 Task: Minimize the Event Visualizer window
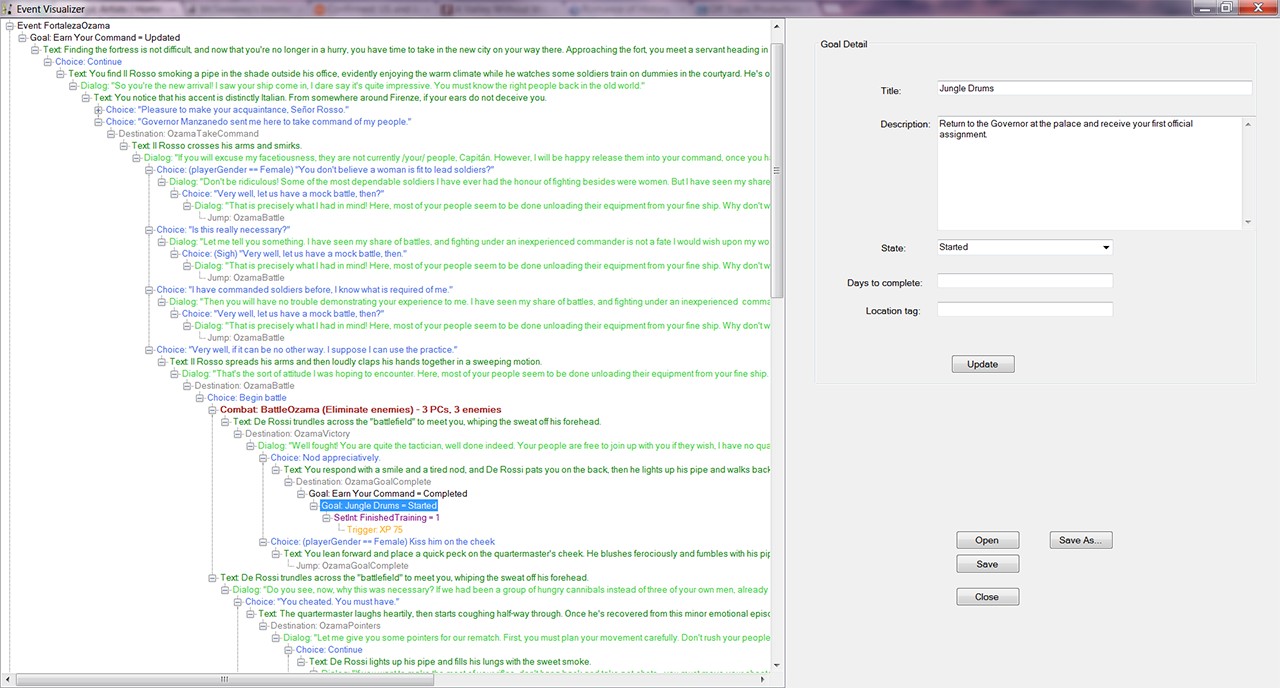point(1203,8)
